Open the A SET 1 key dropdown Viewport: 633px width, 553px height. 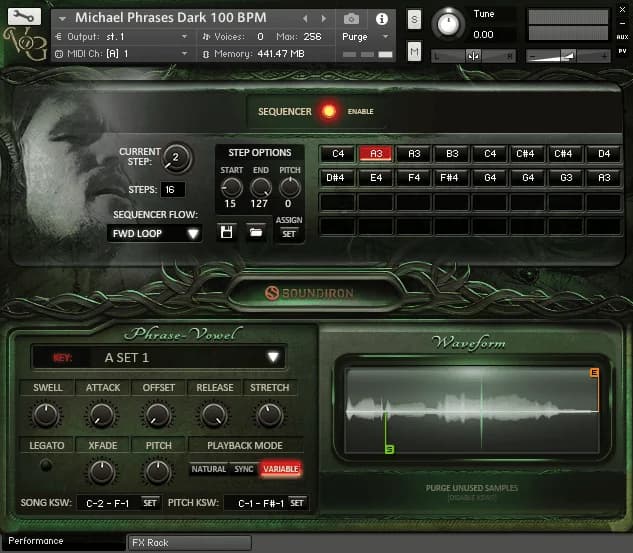click(159, 357)
